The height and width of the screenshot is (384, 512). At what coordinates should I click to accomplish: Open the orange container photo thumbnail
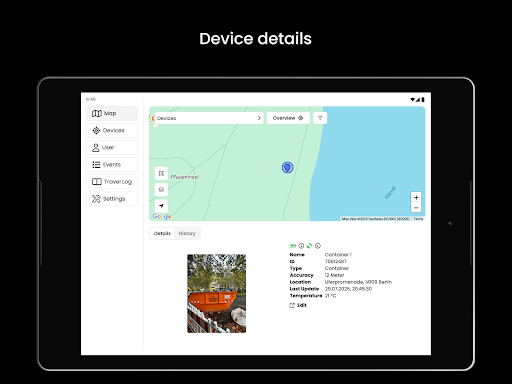pos(217,293)
